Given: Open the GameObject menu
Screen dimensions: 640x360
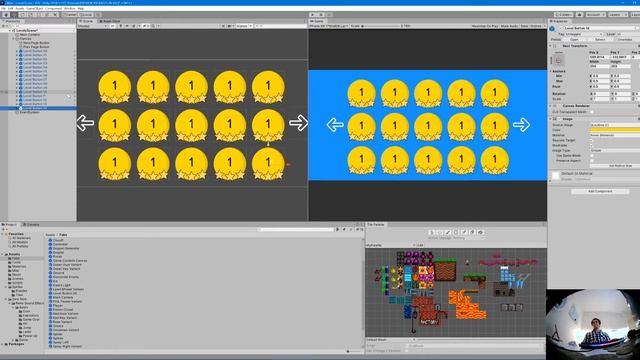Looking at the screenshot, I should [35, 9].
